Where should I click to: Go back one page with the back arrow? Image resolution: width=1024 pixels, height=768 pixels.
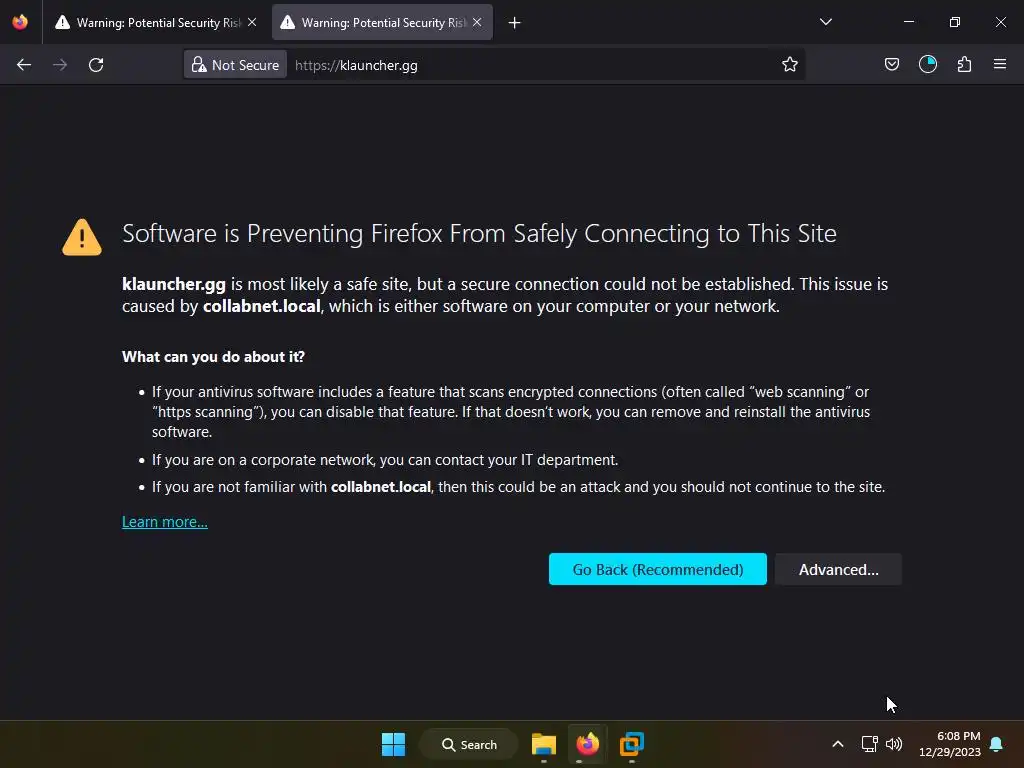(x=24, y=65)
